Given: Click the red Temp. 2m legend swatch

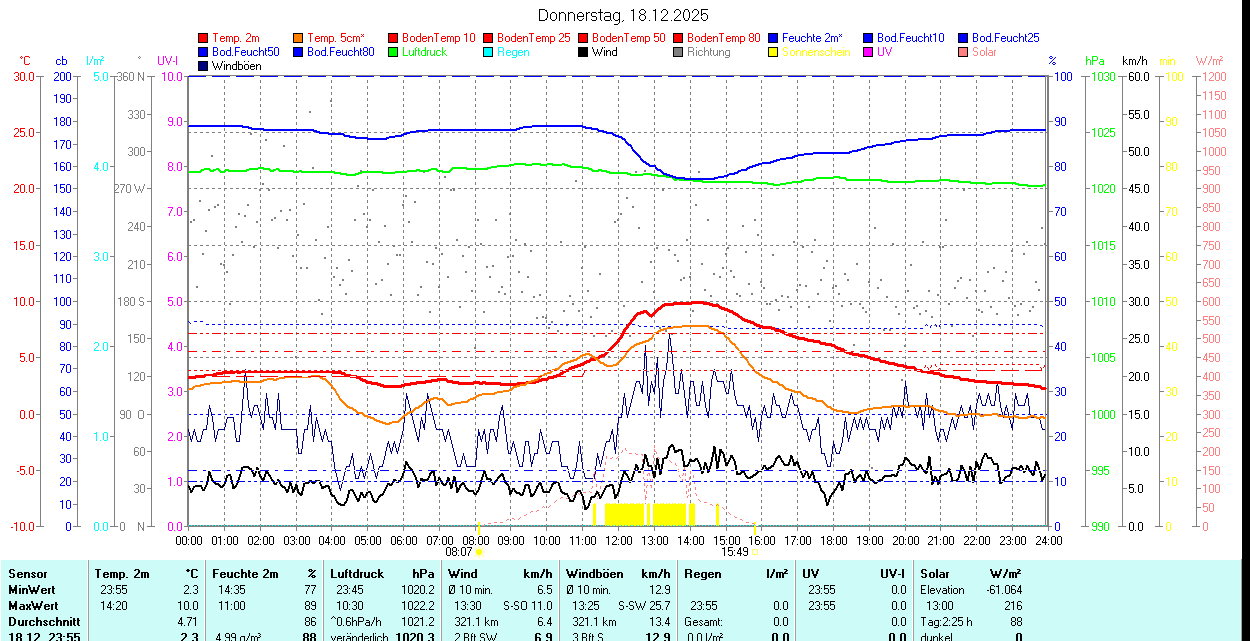Looking at the screenshot, I should pos(204,38).
